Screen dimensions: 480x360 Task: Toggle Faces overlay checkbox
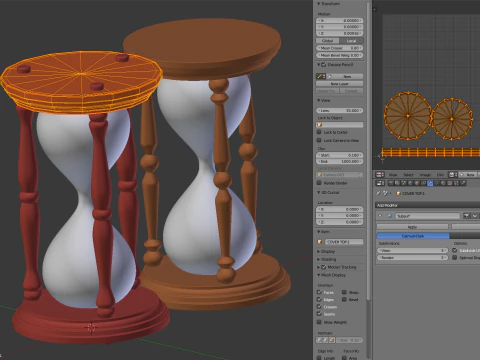point(319,292)
